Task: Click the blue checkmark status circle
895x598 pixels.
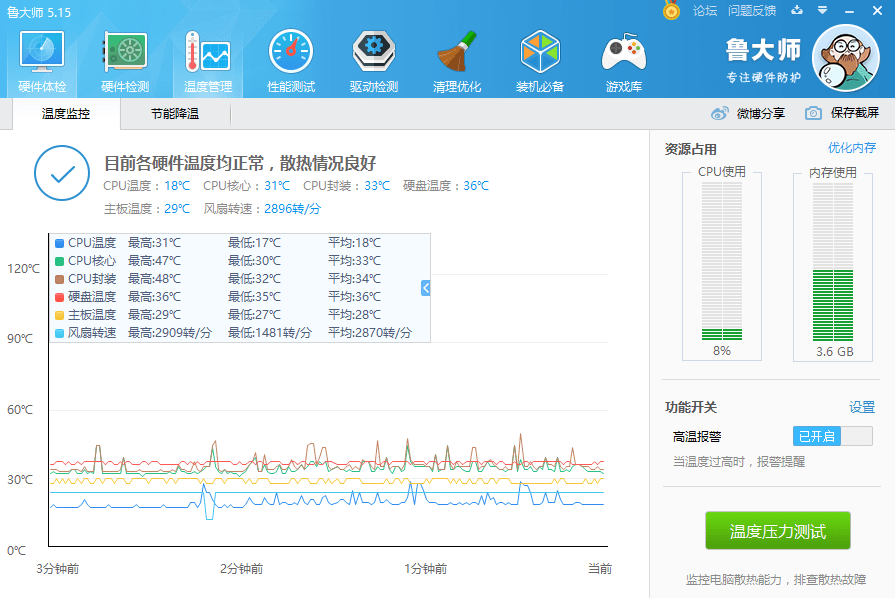Action: (62, 173)
